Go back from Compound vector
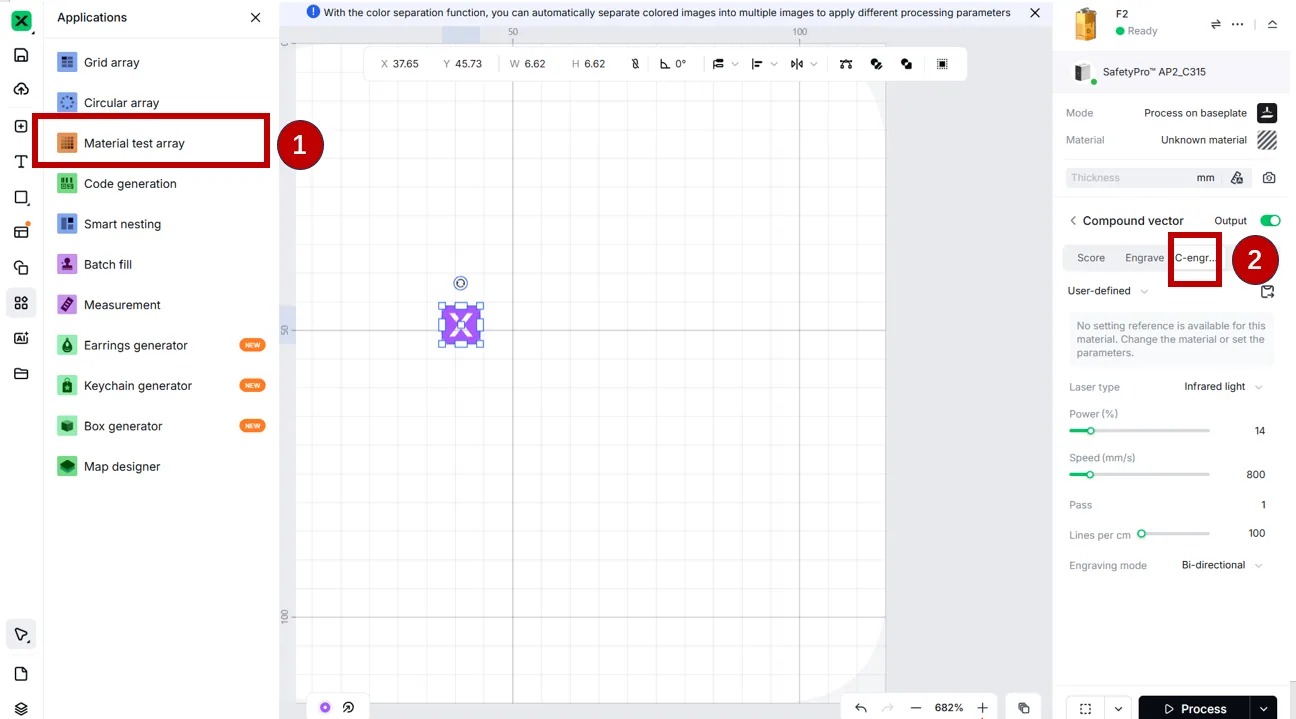This screenshot has width=1296, height=719. 1073,221
